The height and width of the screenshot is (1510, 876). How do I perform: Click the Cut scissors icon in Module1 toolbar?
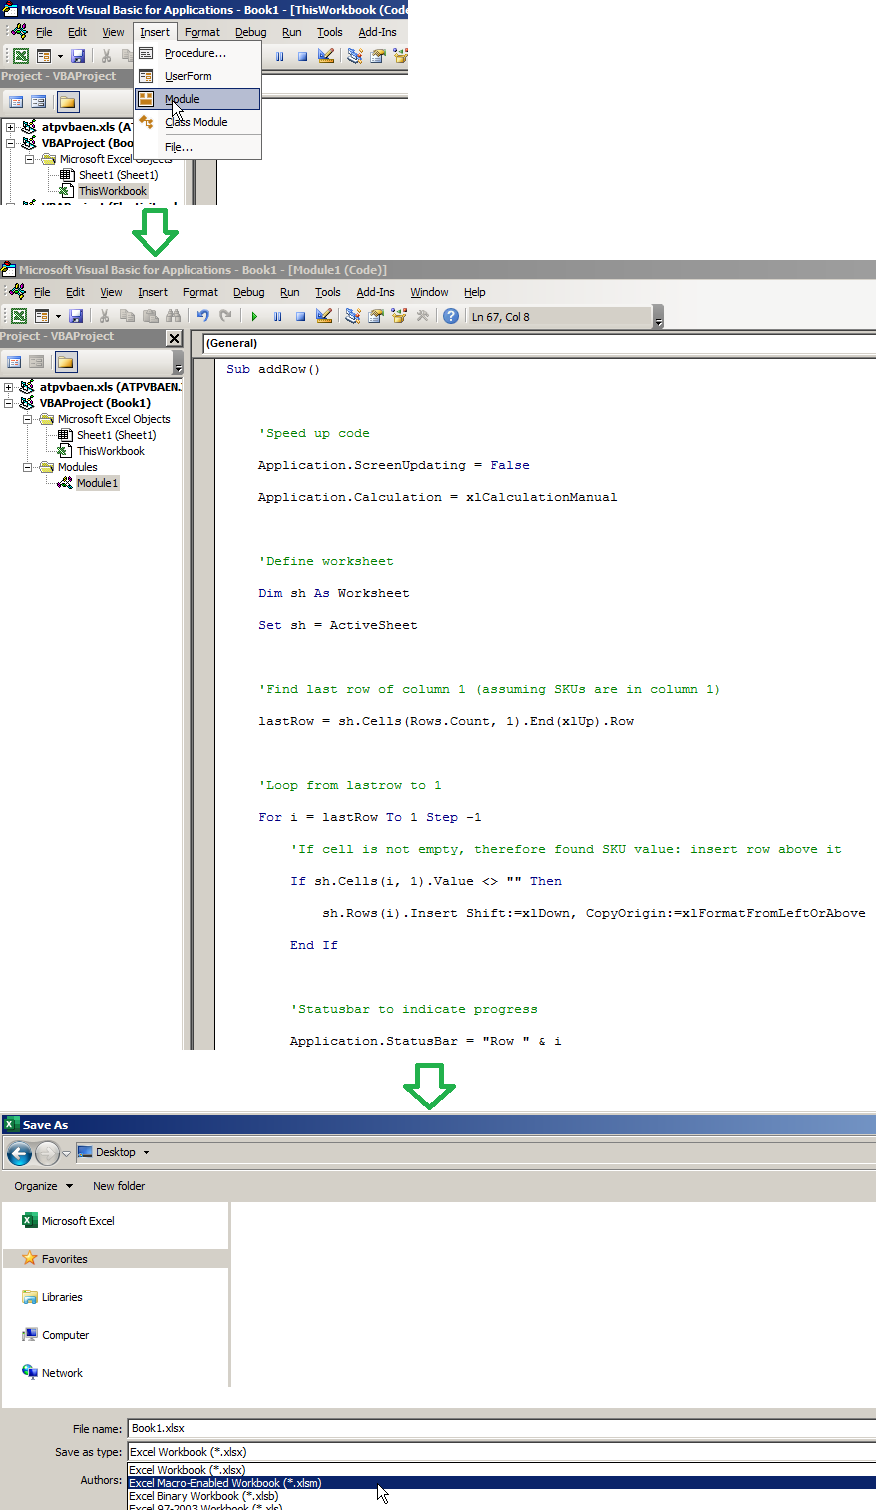(x=104, y=316)
